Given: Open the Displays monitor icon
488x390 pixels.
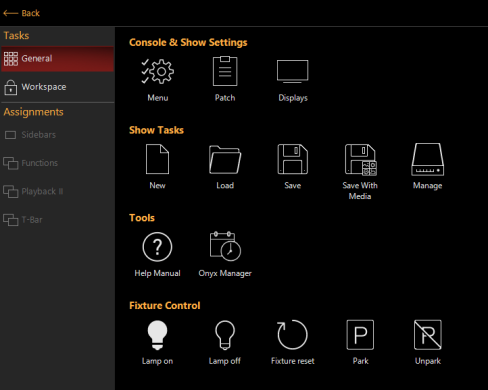Looking at the screenshot, I should 293,71.
